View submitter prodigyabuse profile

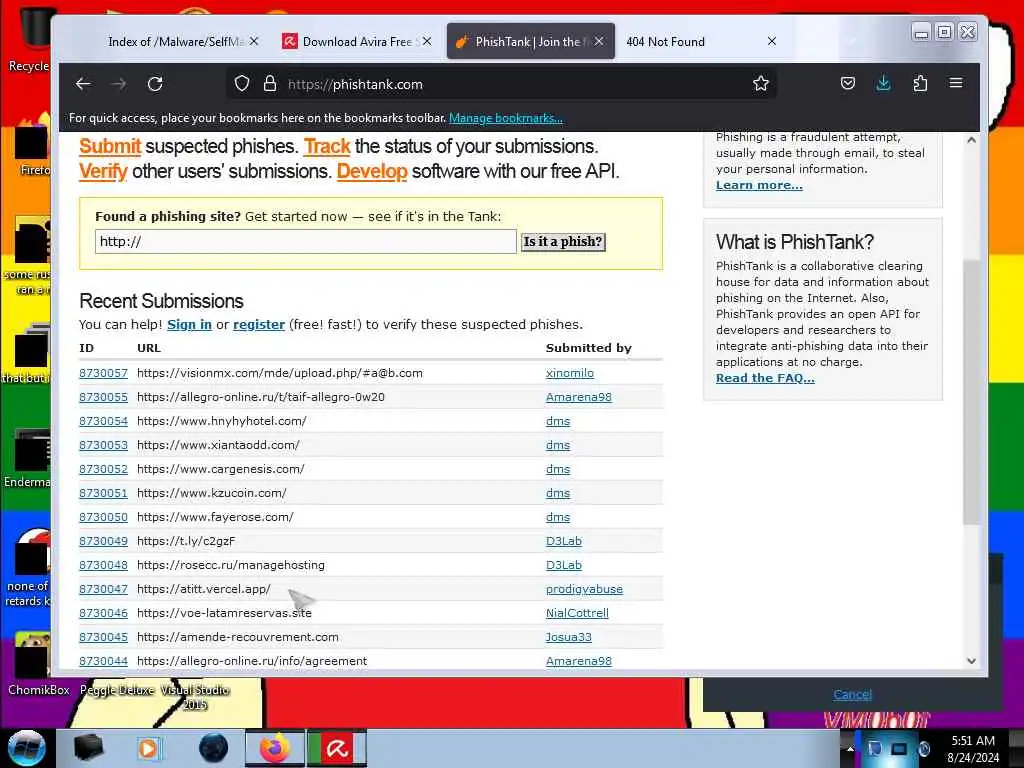pos(584,589)
